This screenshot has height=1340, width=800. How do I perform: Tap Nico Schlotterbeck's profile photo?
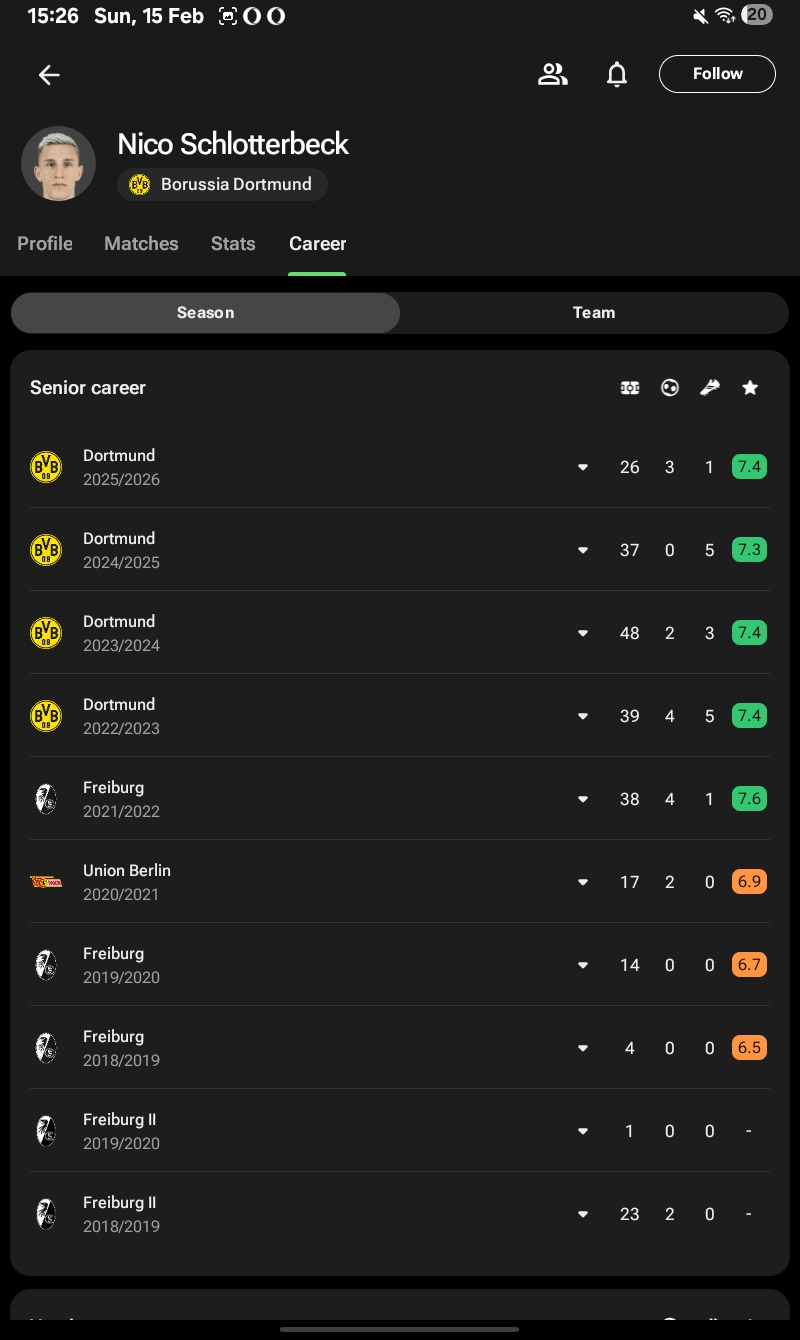tap(58, 163)
